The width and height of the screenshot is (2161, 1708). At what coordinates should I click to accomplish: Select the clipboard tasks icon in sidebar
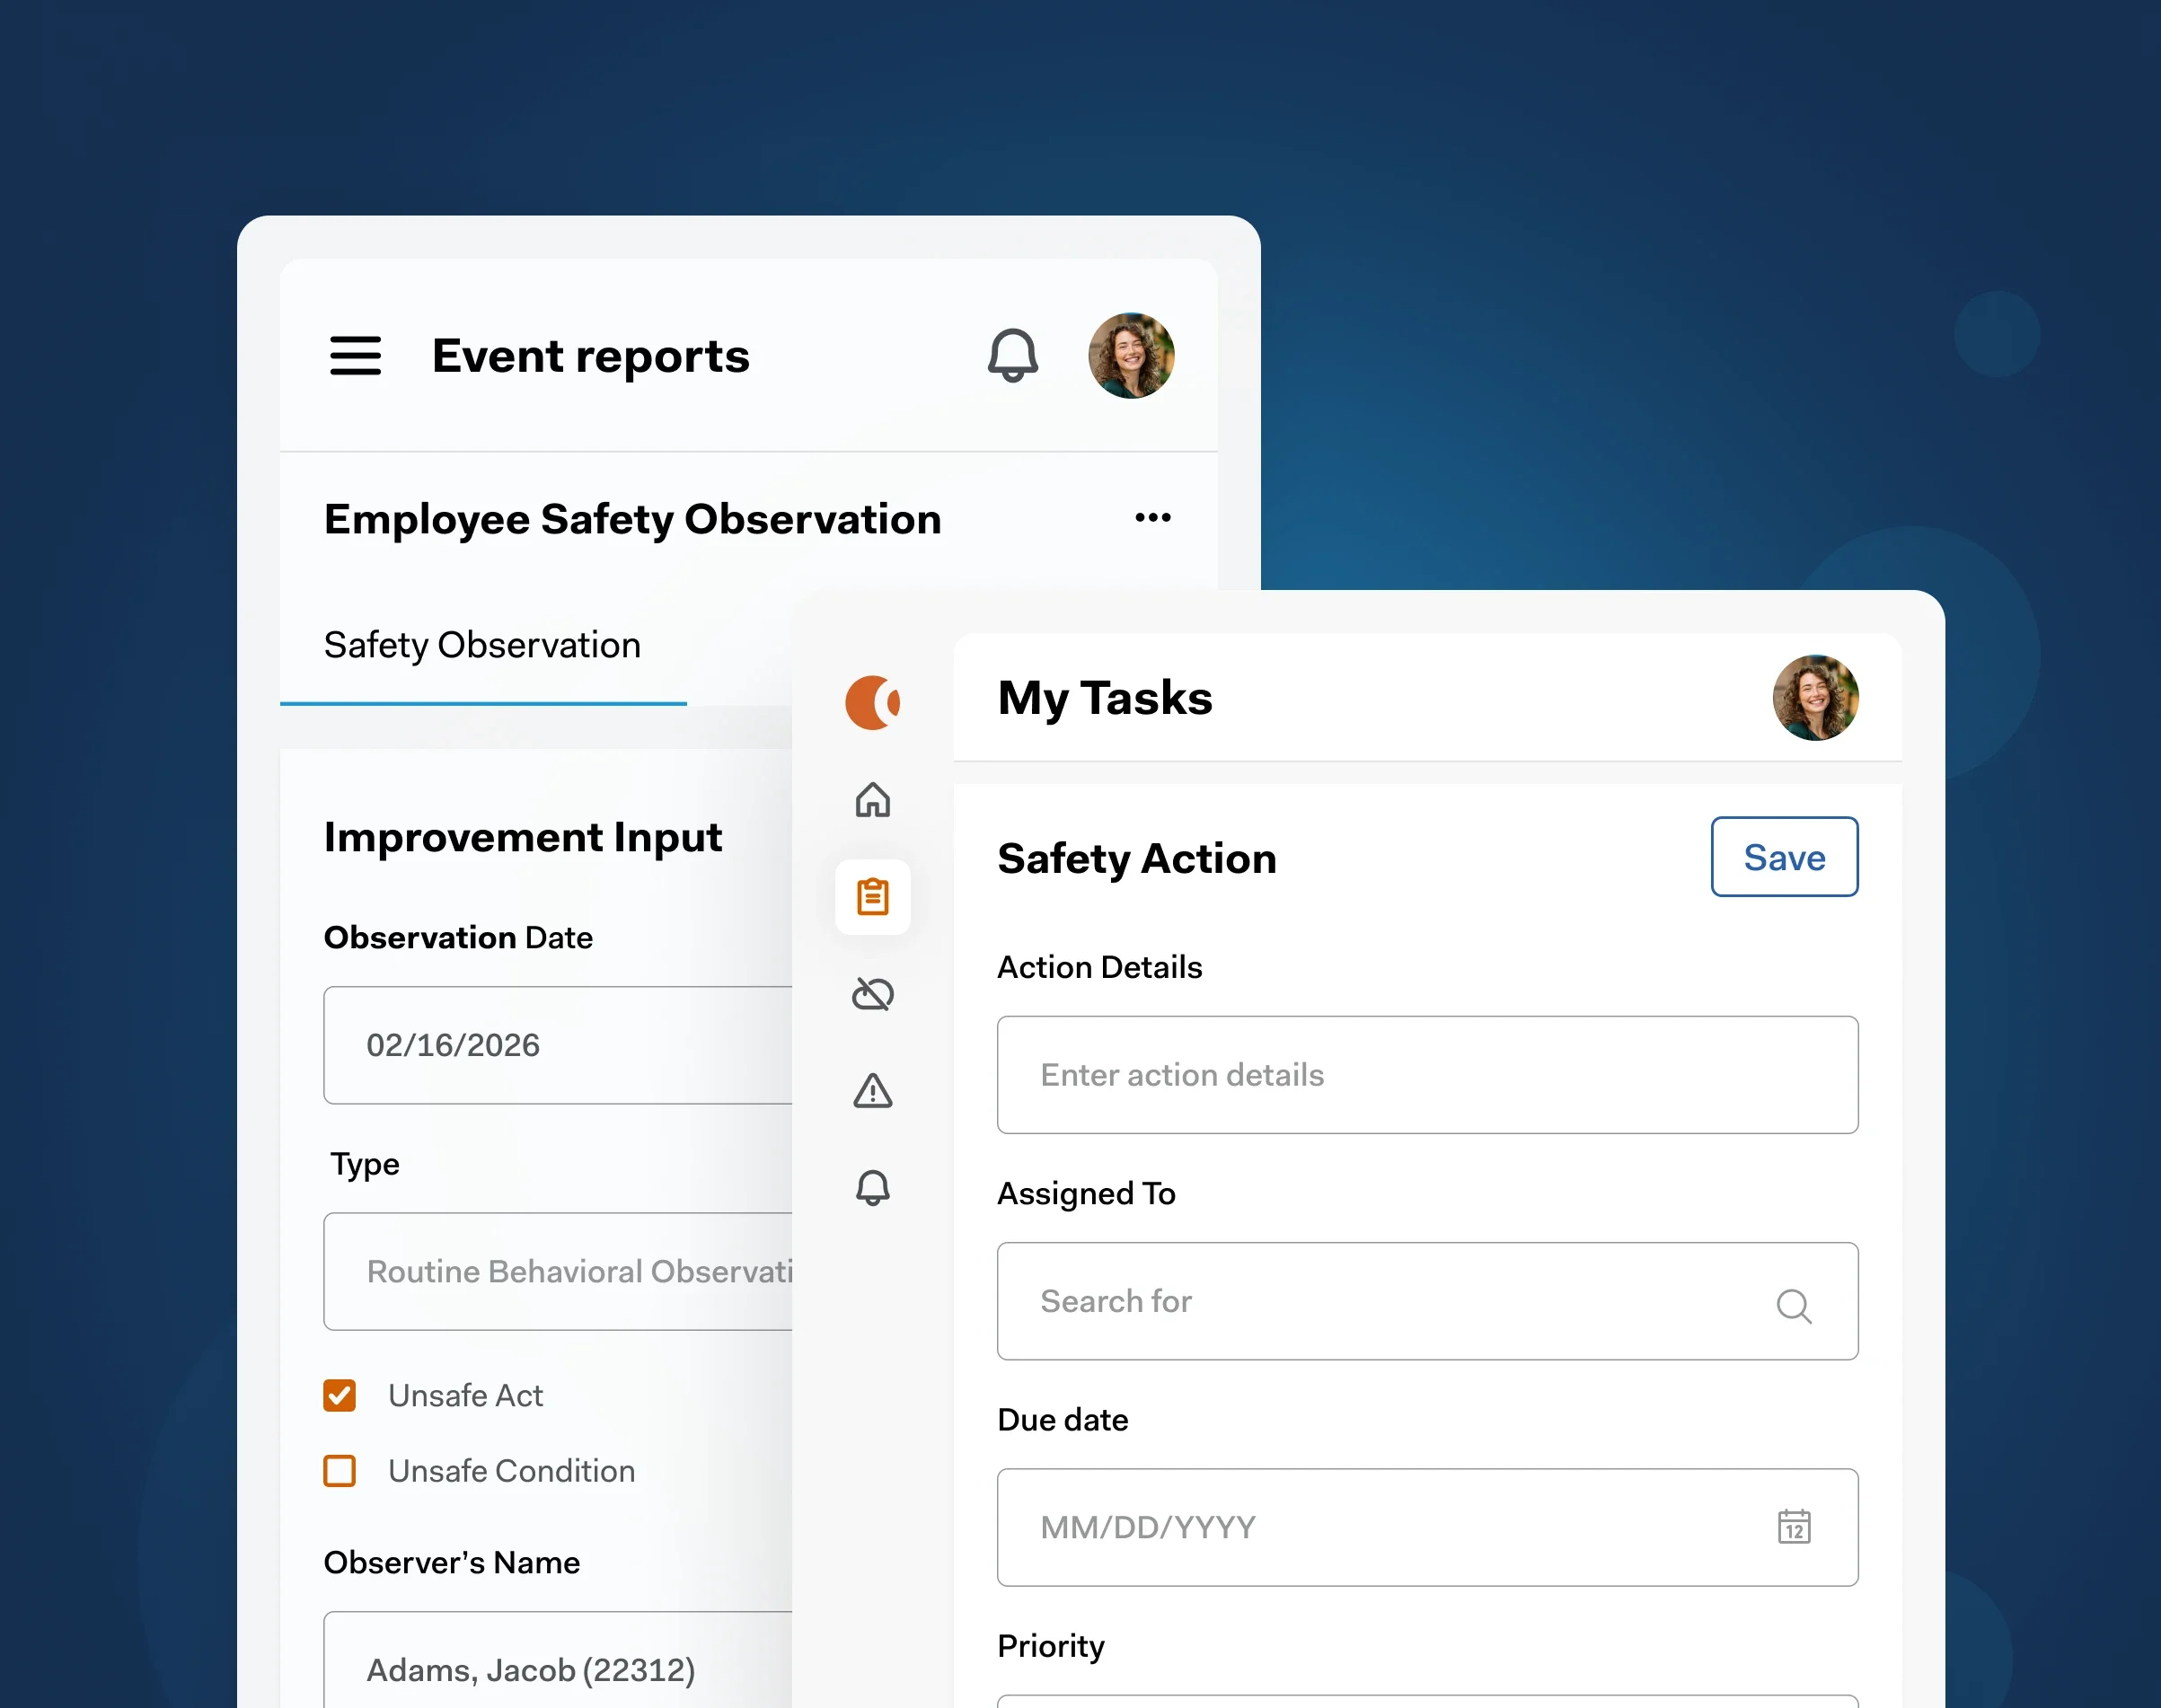872,897
